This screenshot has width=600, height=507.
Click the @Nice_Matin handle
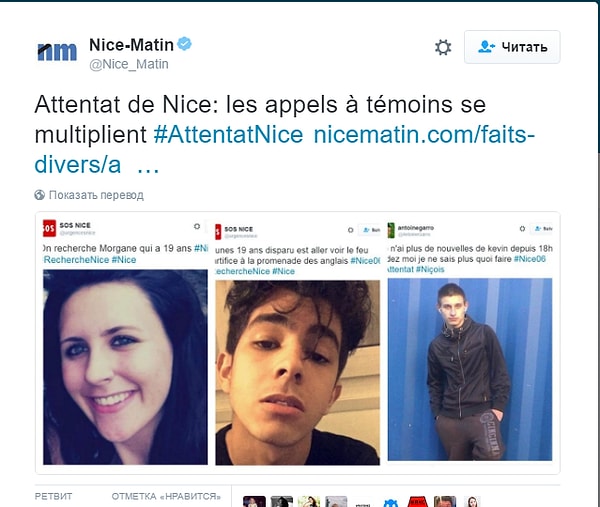pyautogui.click(x=129, y=64)
